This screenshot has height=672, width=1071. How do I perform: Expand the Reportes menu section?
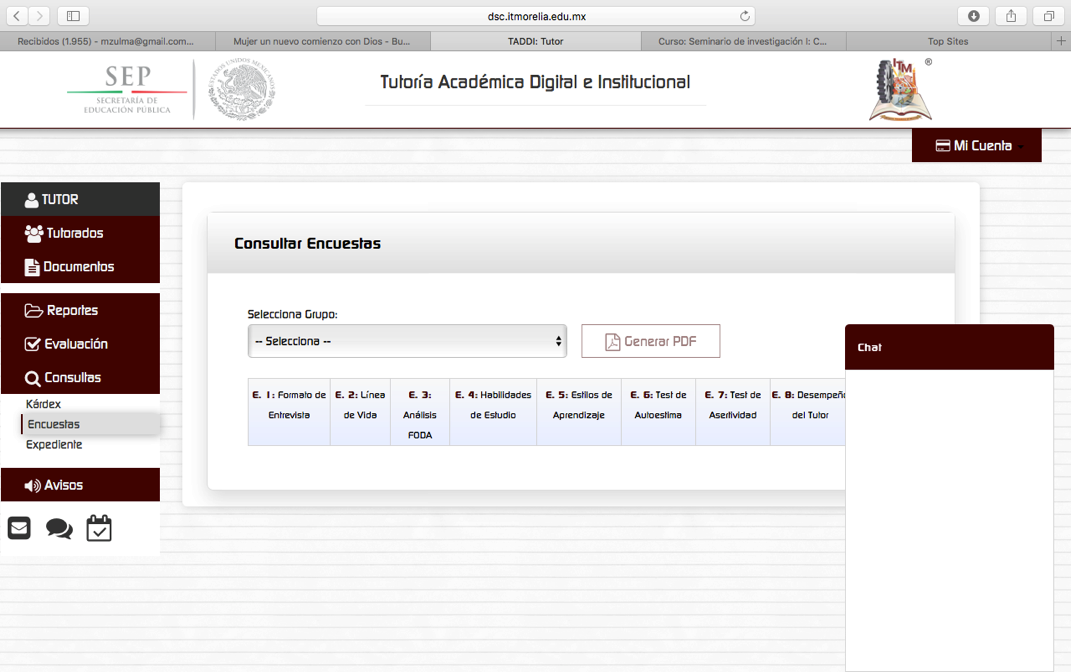(x=80, y=310)
